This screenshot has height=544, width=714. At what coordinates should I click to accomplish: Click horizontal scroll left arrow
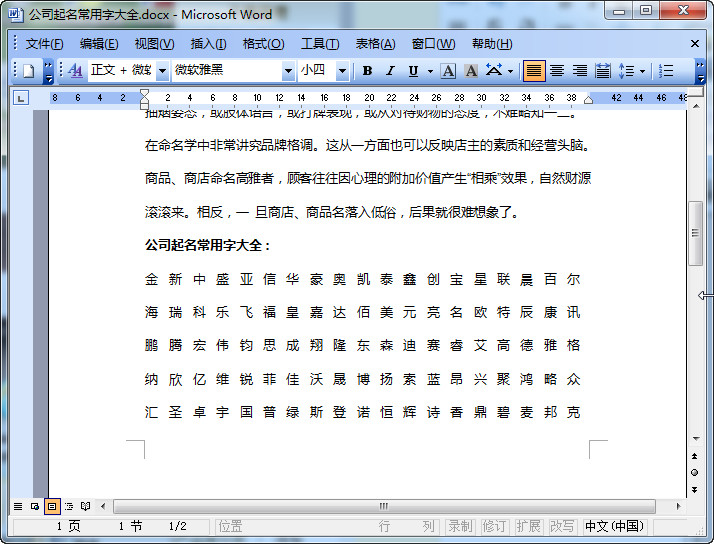(103, 506)
